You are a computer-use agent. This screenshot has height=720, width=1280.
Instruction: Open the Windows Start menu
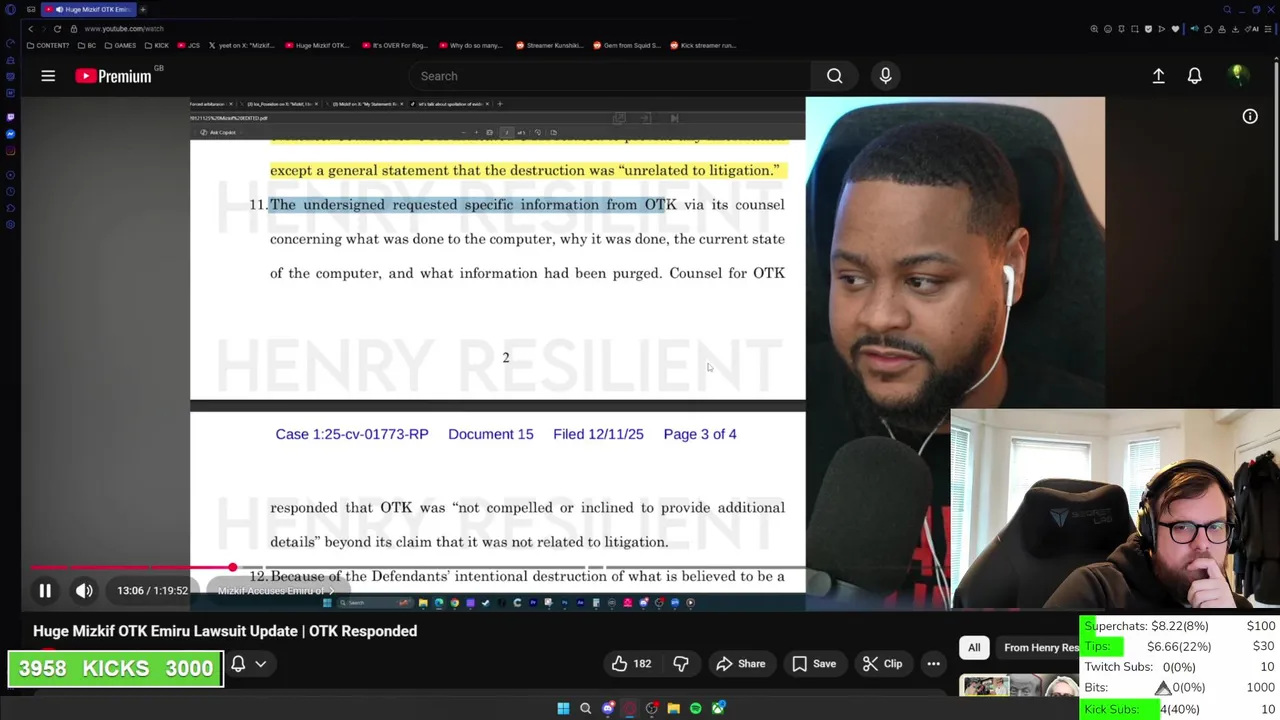coord(563,708)
